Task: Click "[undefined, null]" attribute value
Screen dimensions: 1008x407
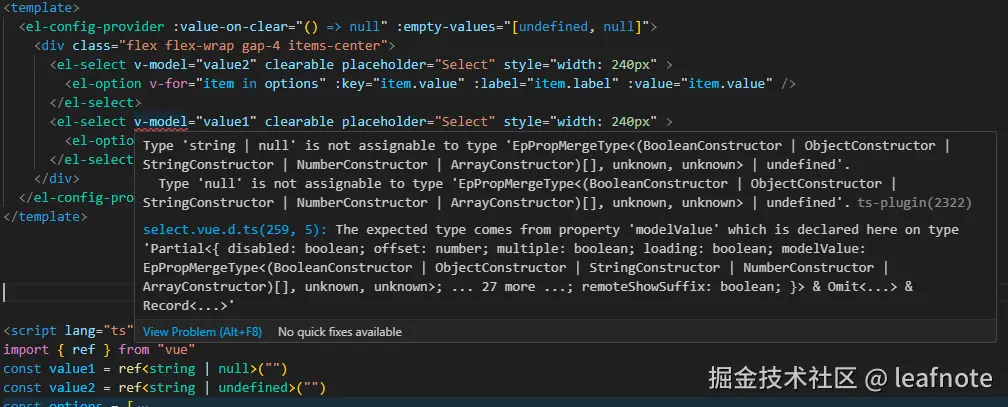Action: point(580,27)
